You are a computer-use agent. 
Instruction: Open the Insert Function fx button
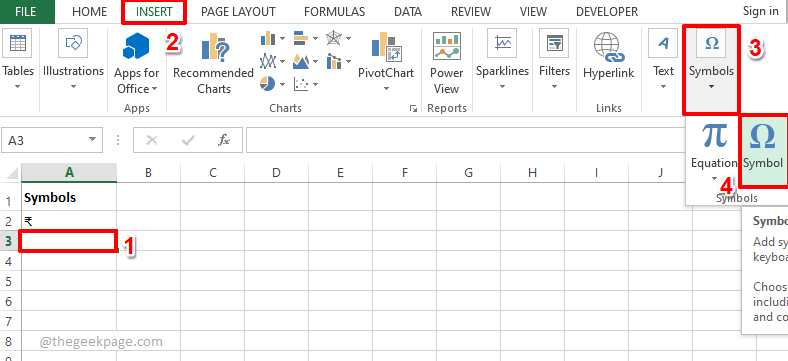(x=224, y=140)
